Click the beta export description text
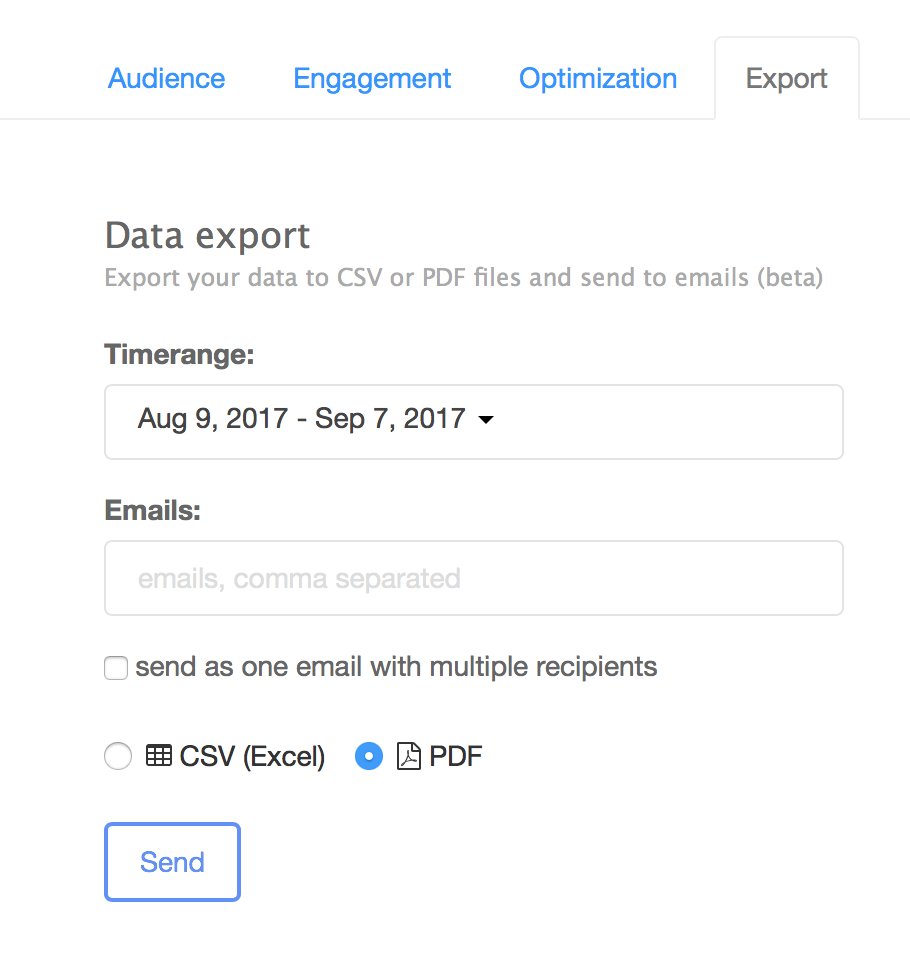The height and width of the screenshot is (970, 910). click(464, 277)
